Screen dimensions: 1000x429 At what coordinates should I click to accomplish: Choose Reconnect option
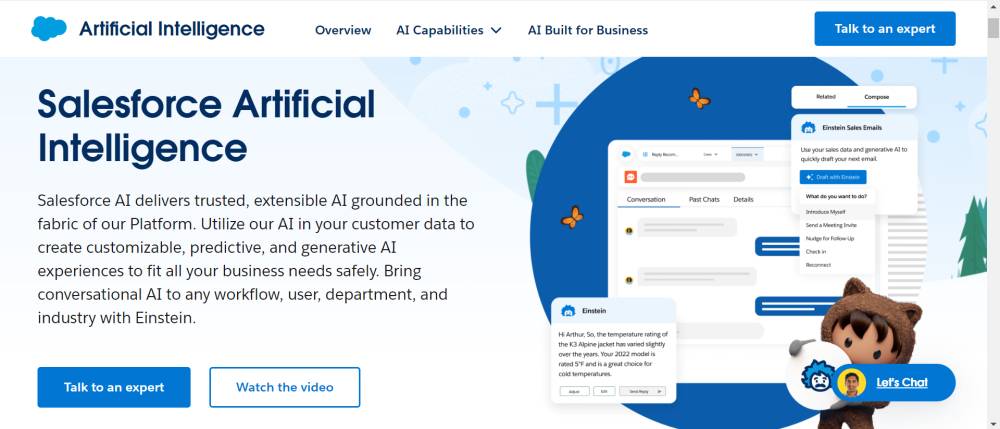tap(818, 265)
